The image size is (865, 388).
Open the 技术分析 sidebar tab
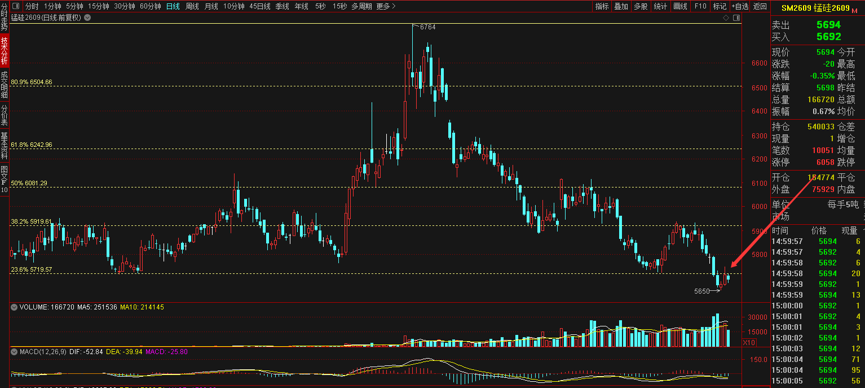(x=4, y=50)
